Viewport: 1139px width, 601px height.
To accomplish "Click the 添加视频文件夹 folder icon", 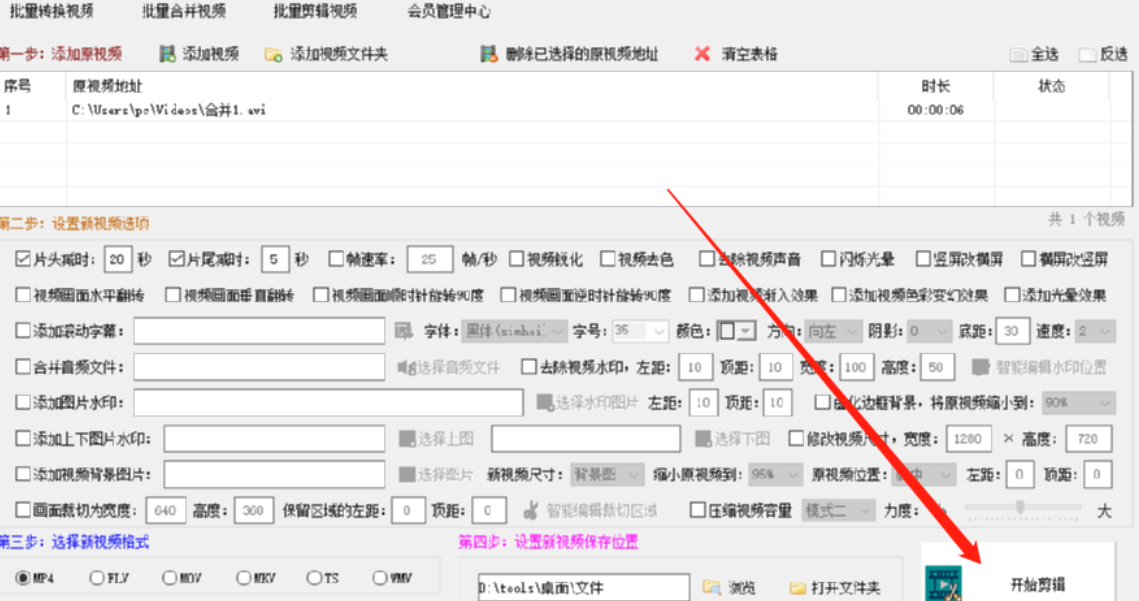I will (273, 55).
